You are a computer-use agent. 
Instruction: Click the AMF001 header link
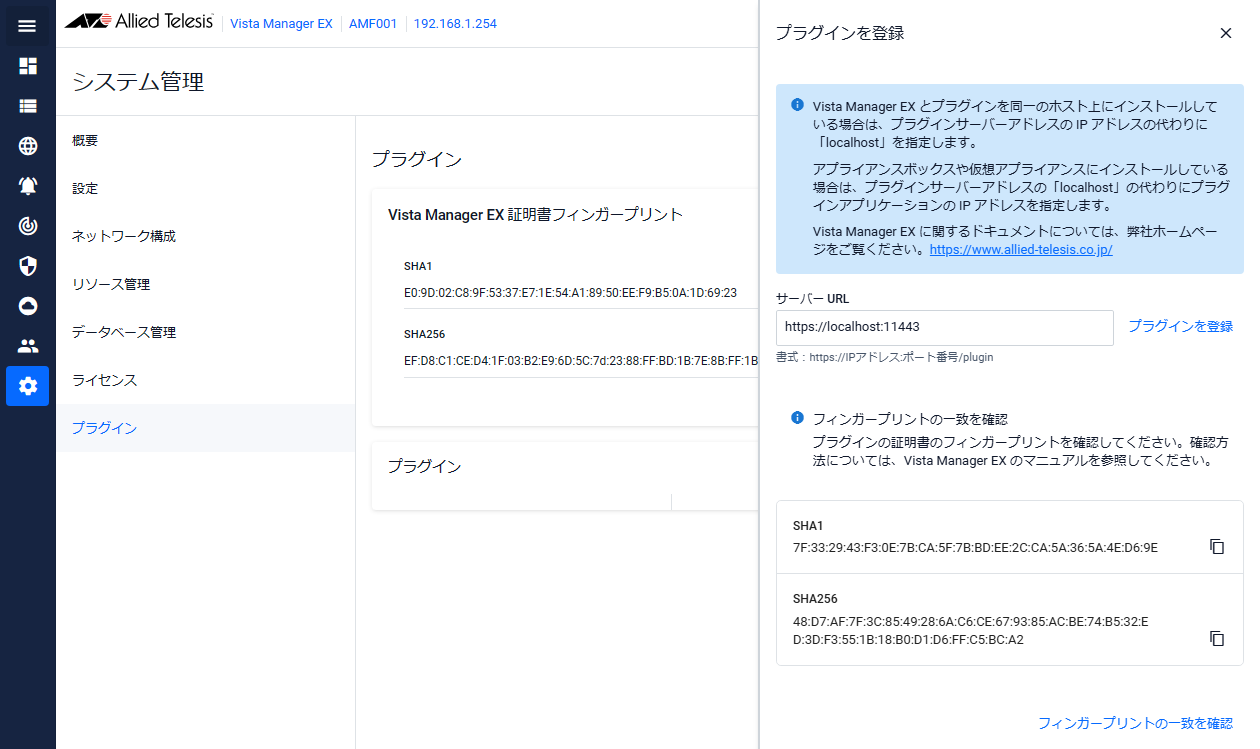[373, 23]
